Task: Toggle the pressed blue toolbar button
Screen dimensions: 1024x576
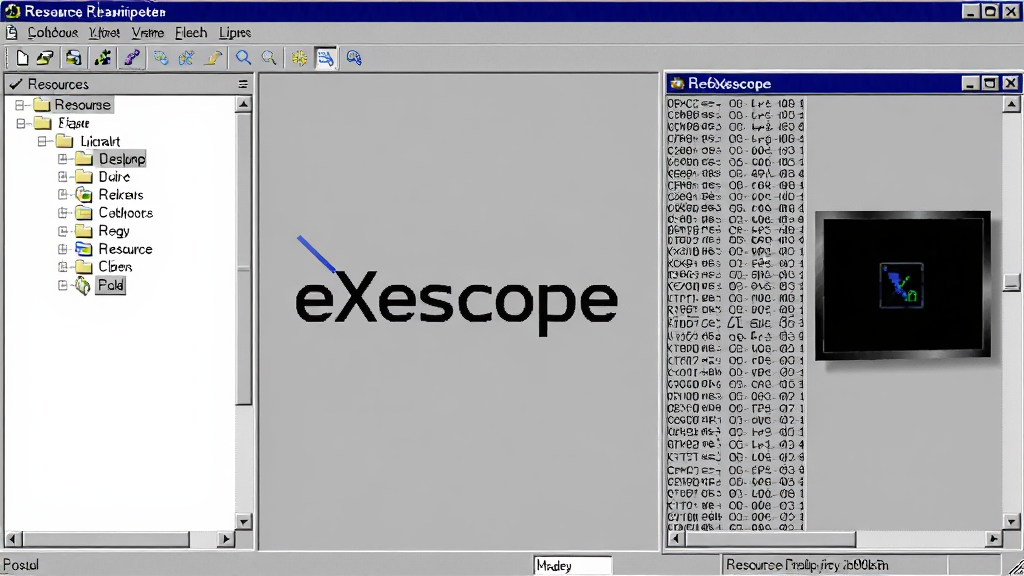Action: (325, 58)
